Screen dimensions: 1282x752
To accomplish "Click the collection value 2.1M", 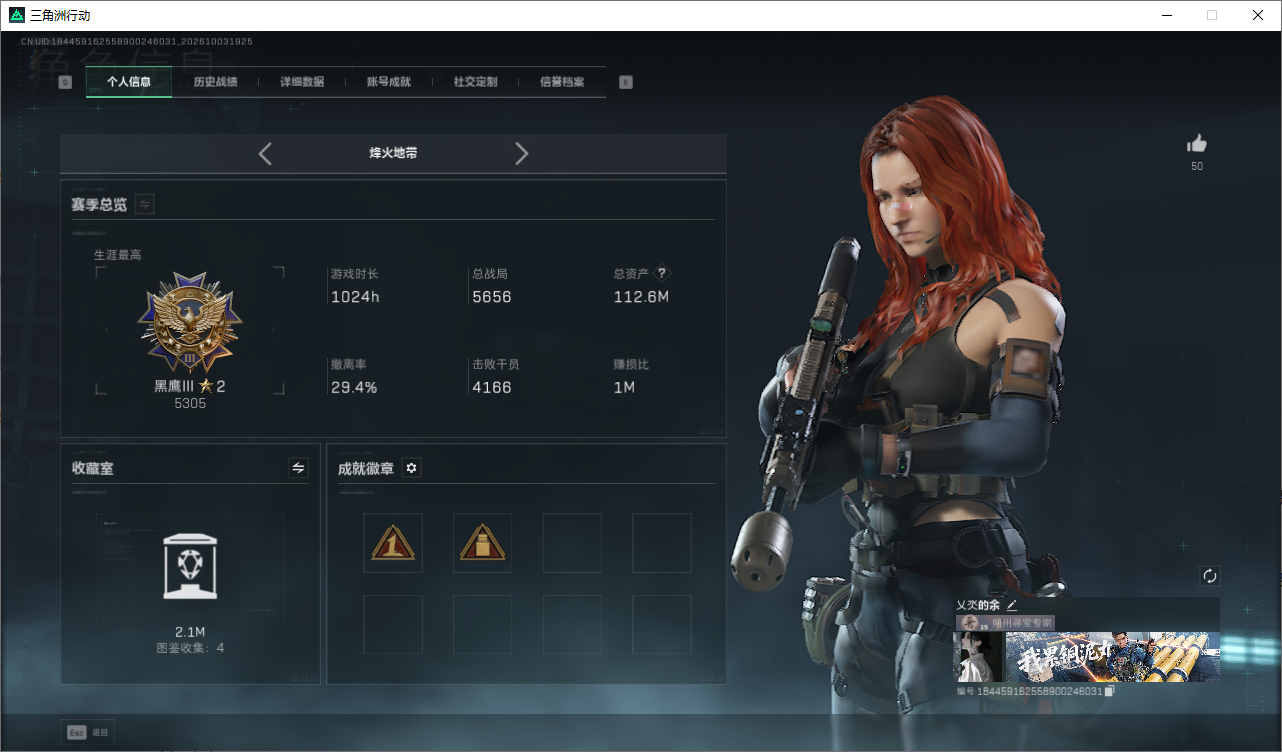I will point(190,632).
